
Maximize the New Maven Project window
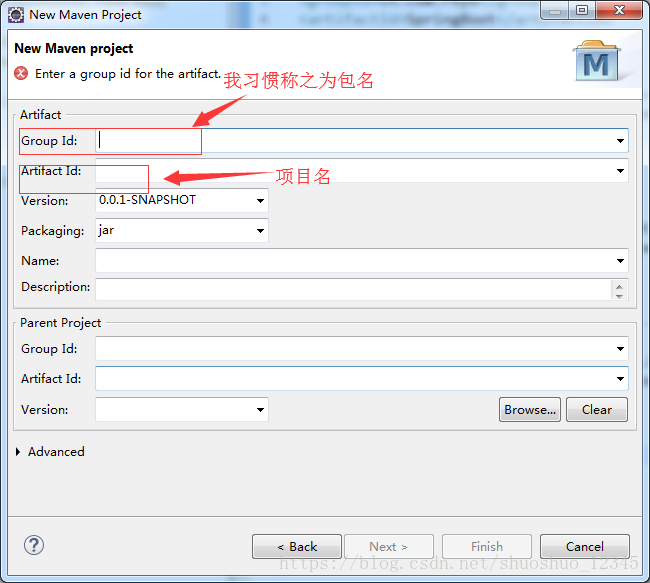click(582, 11)
